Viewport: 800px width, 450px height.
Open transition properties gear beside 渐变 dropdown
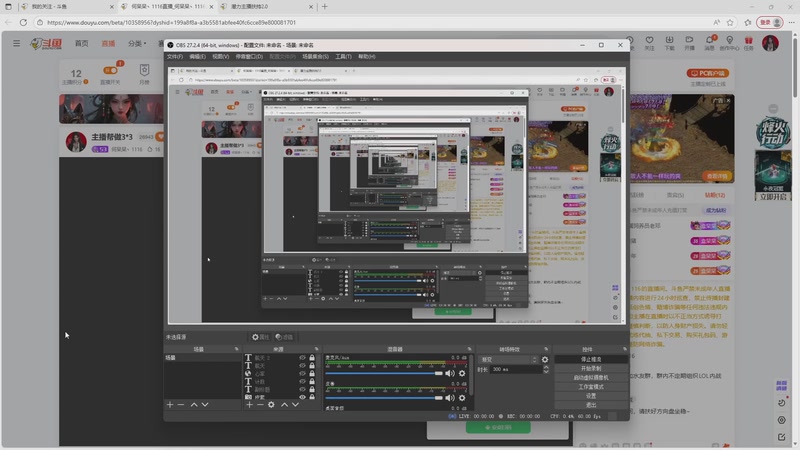(x=545, y=360)
